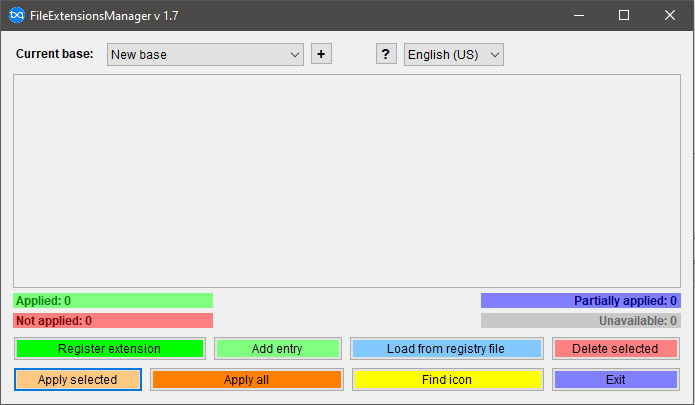Screen dimensions: 695x405
Task: Click the gray Unavailable: 0 label
Action: (x=581, y=321)
